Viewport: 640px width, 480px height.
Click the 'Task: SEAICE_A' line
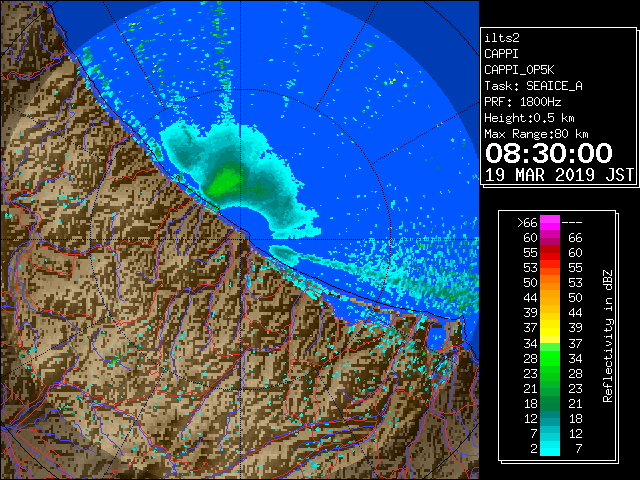pos(533,86)
